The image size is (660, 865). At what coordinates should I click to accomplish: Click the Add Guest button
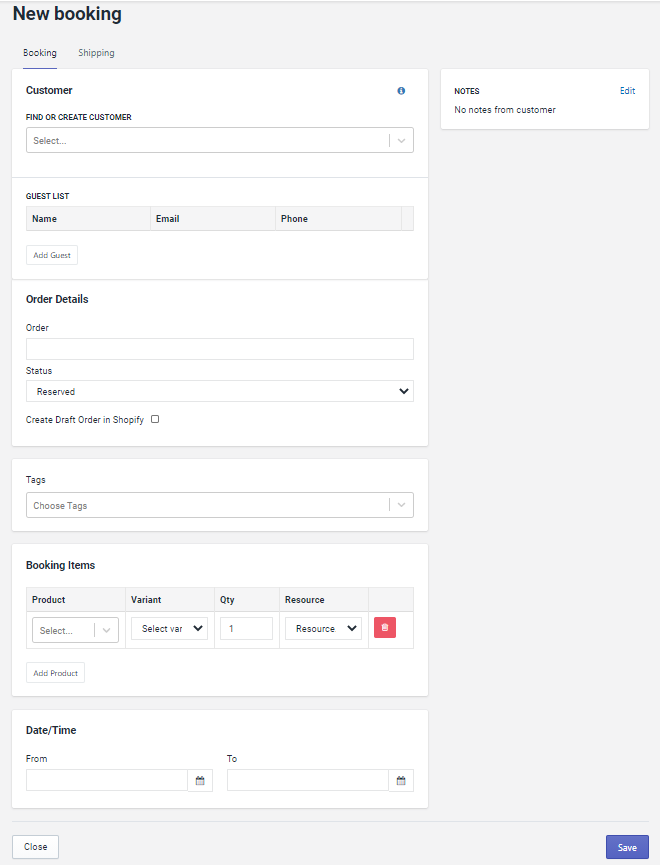[52, 255]
